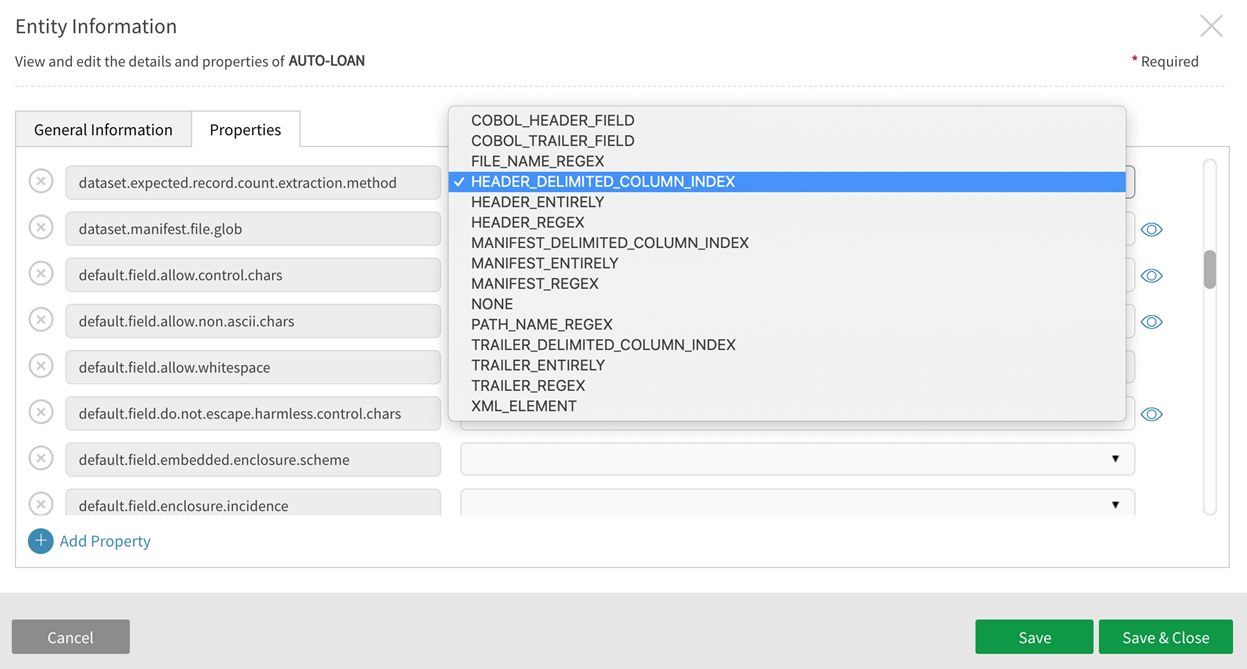Remove default.field.do.not.escape.harmless.control.chars property
1247x669 pixels.
[41, 412]
